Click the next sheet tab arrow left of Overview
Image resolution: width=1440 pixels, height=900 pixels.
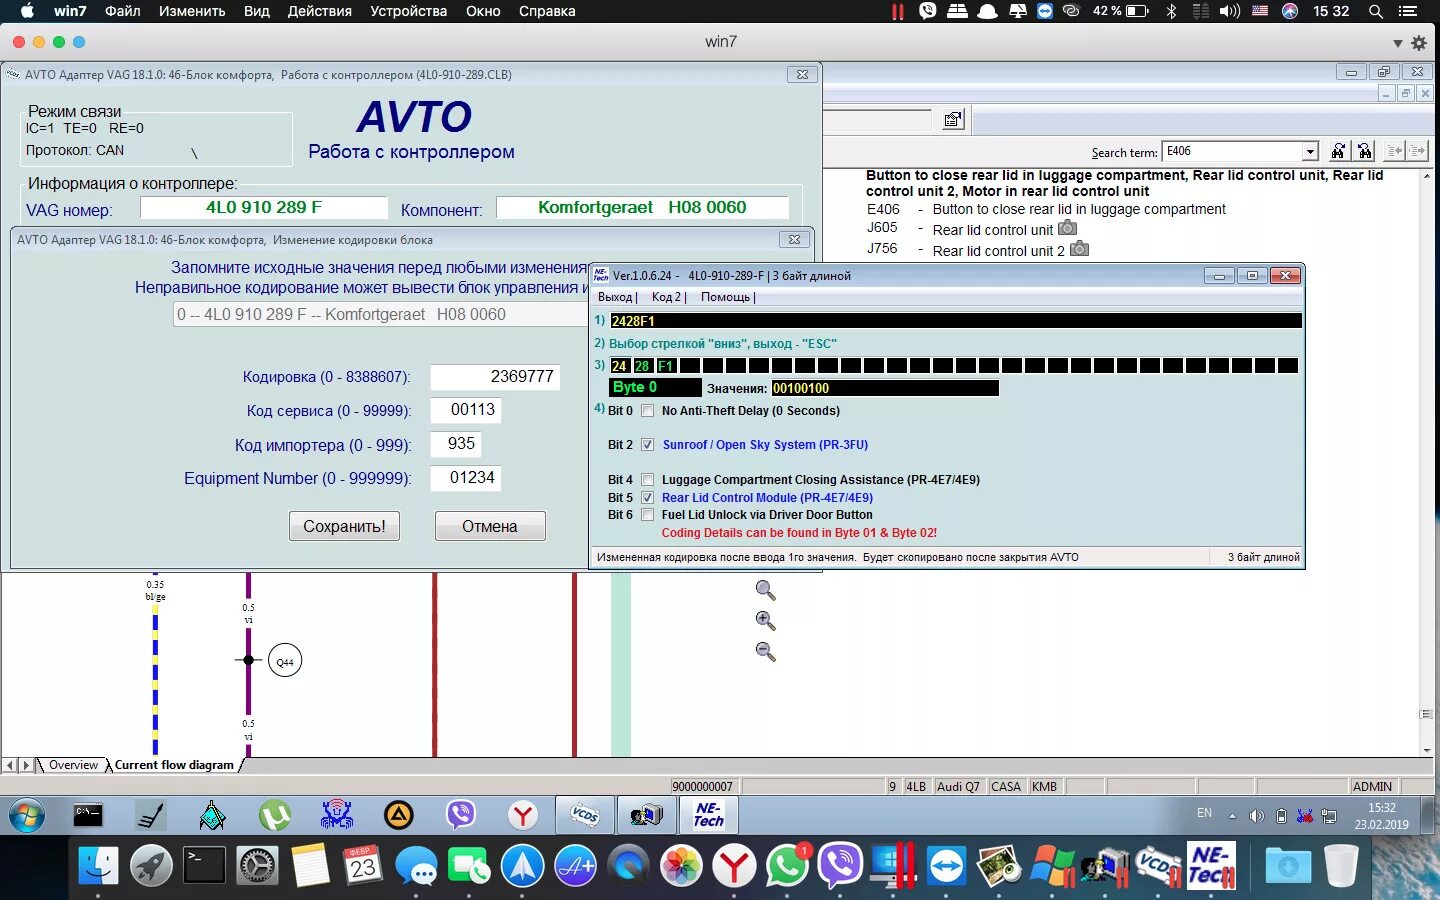click(x=26, y=765)
